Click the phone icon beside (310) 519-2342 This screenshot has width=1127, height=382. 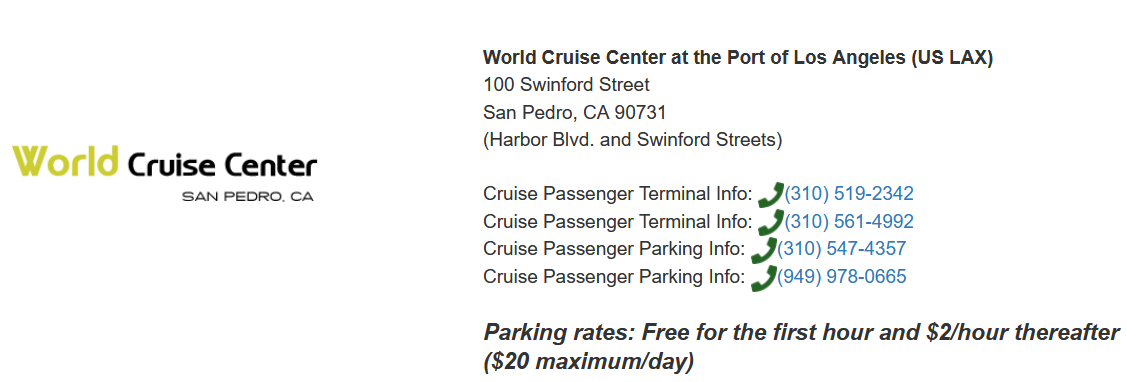[x=770, y=195]
